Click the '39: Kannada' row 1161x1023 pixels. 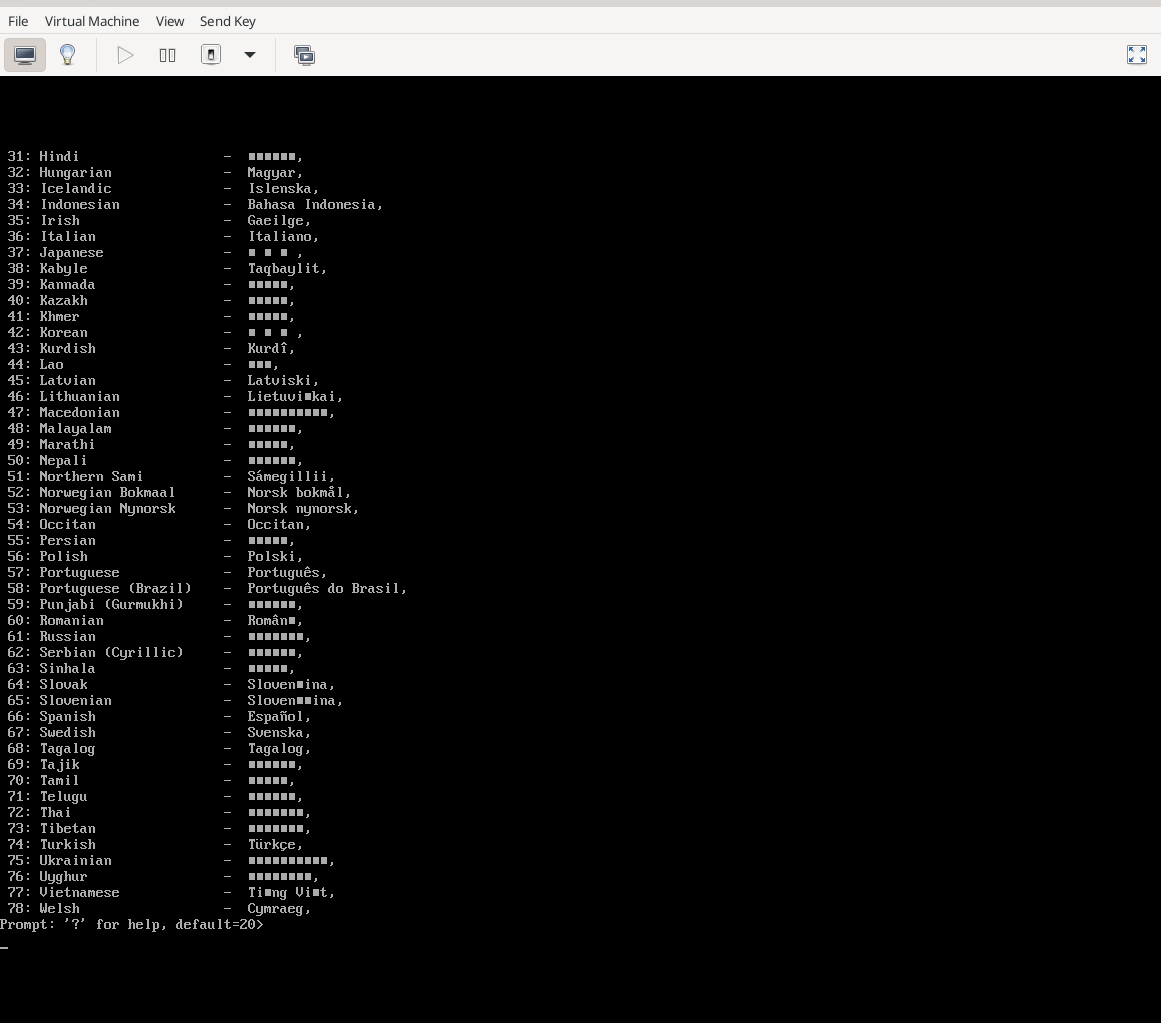[151, 285]
